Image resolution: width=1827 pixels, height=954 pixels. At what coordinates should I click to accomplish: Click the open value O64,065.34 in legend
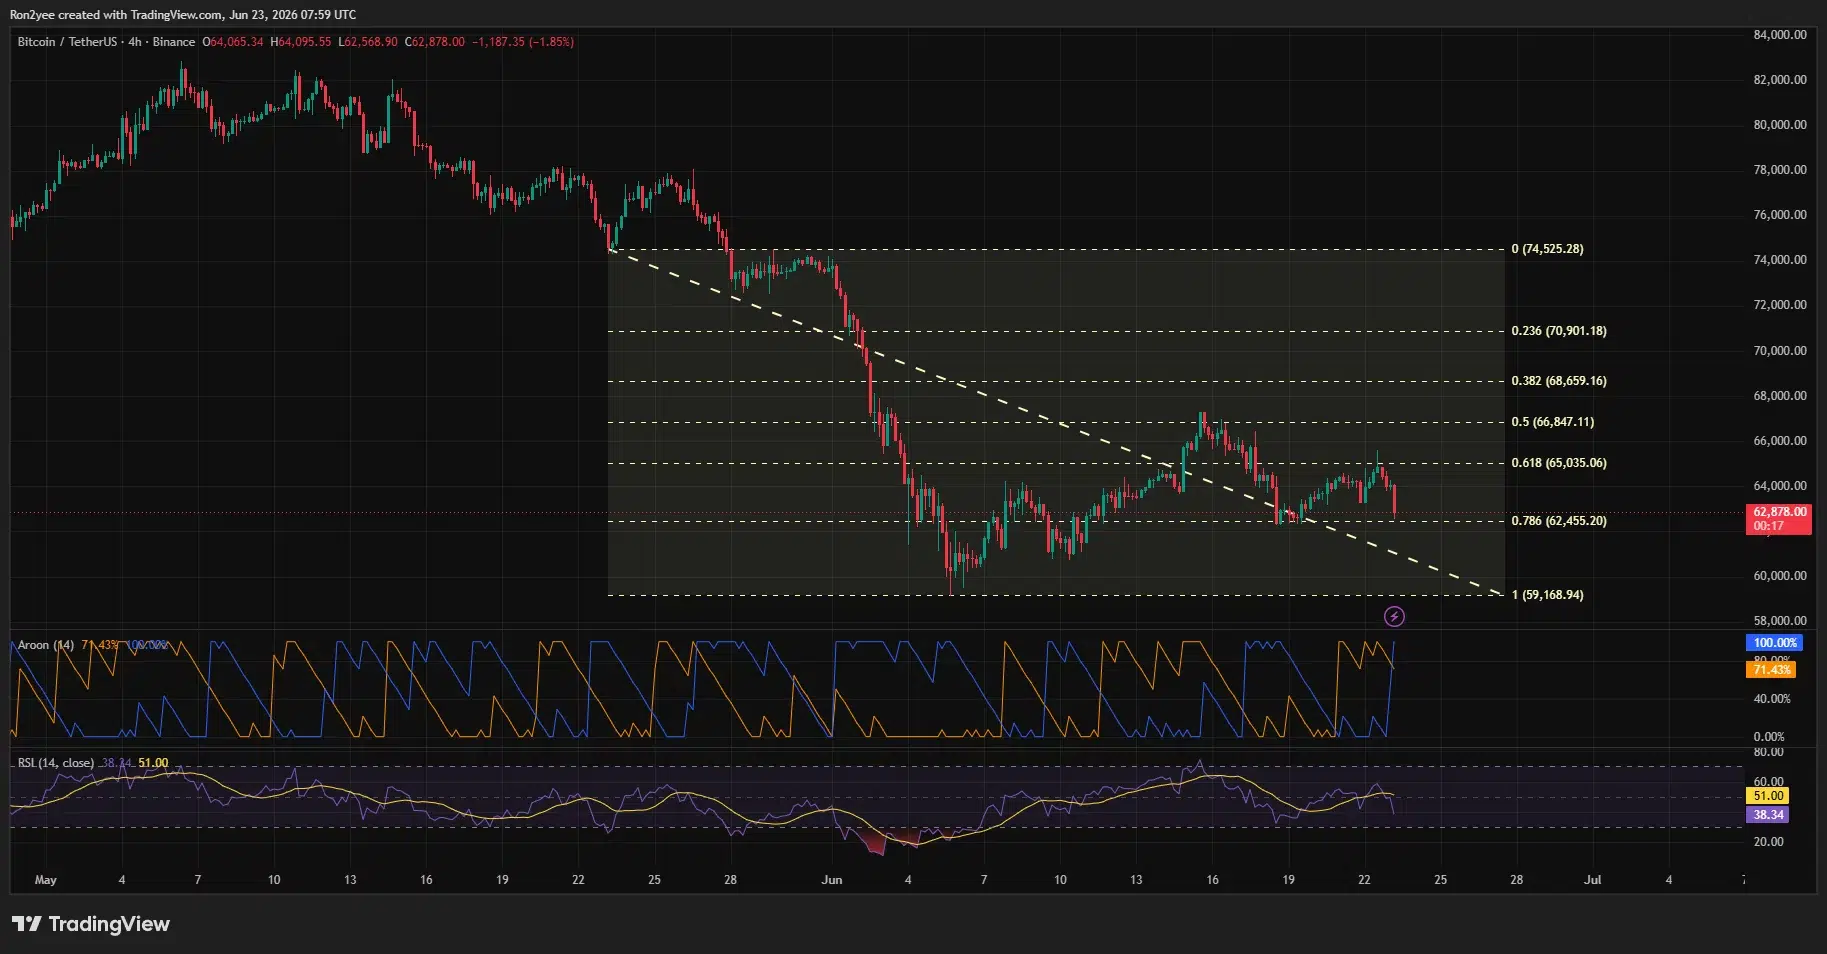coord(233,42)
